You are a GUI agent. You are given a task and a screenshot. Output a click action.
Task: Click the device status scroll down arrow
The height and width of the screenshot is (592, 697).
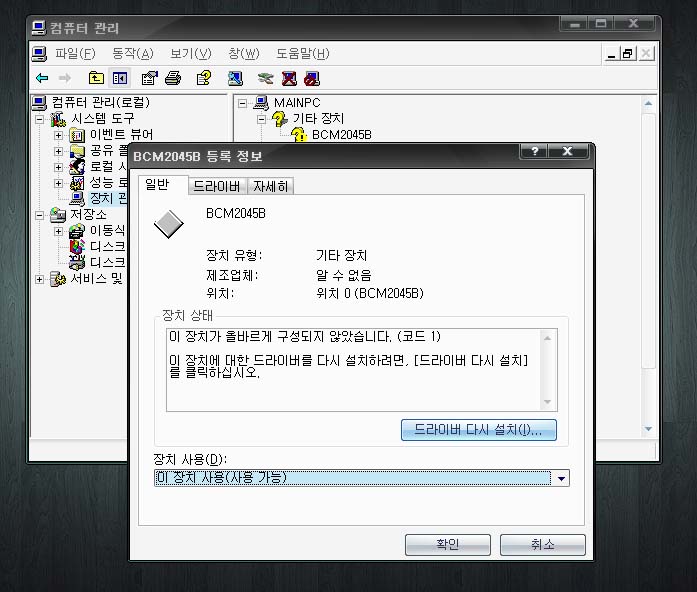[548, 402]
